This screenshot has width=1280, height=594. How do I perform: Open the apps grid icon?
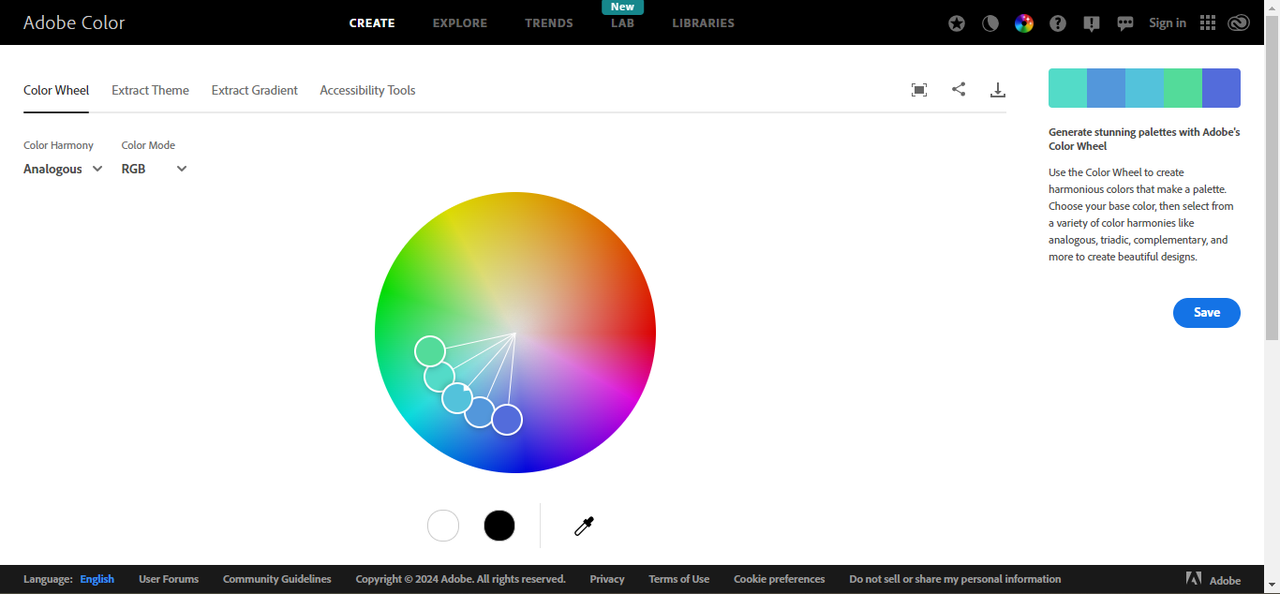[1207, 23]
